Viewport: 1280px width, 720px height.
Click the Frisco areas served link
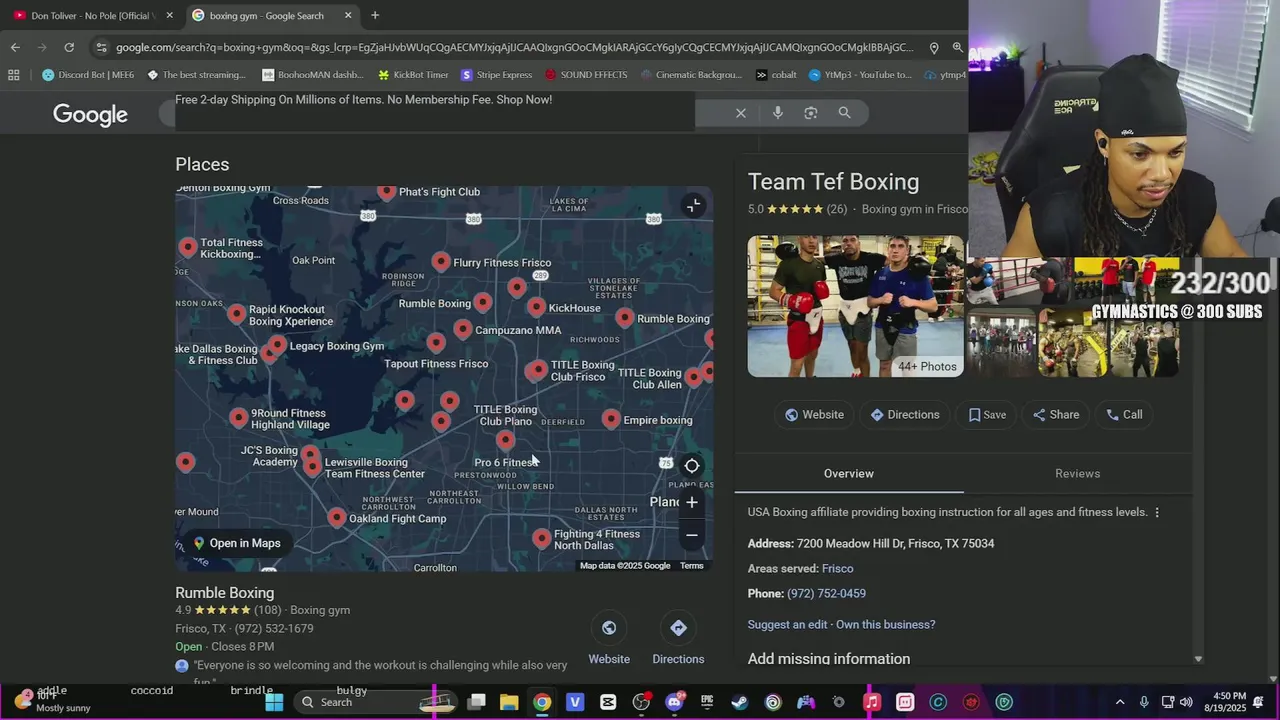[x=837, y=569]
